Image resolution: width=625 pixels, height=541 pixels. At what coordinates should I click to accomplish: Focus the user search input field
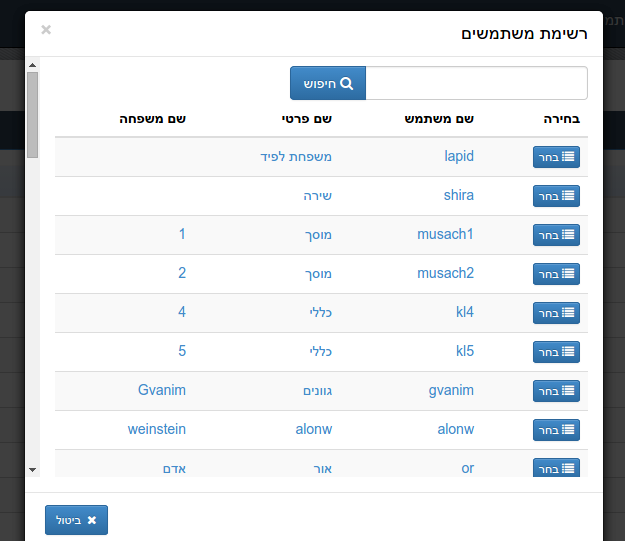pyautogui.click(x=476, y=83)
